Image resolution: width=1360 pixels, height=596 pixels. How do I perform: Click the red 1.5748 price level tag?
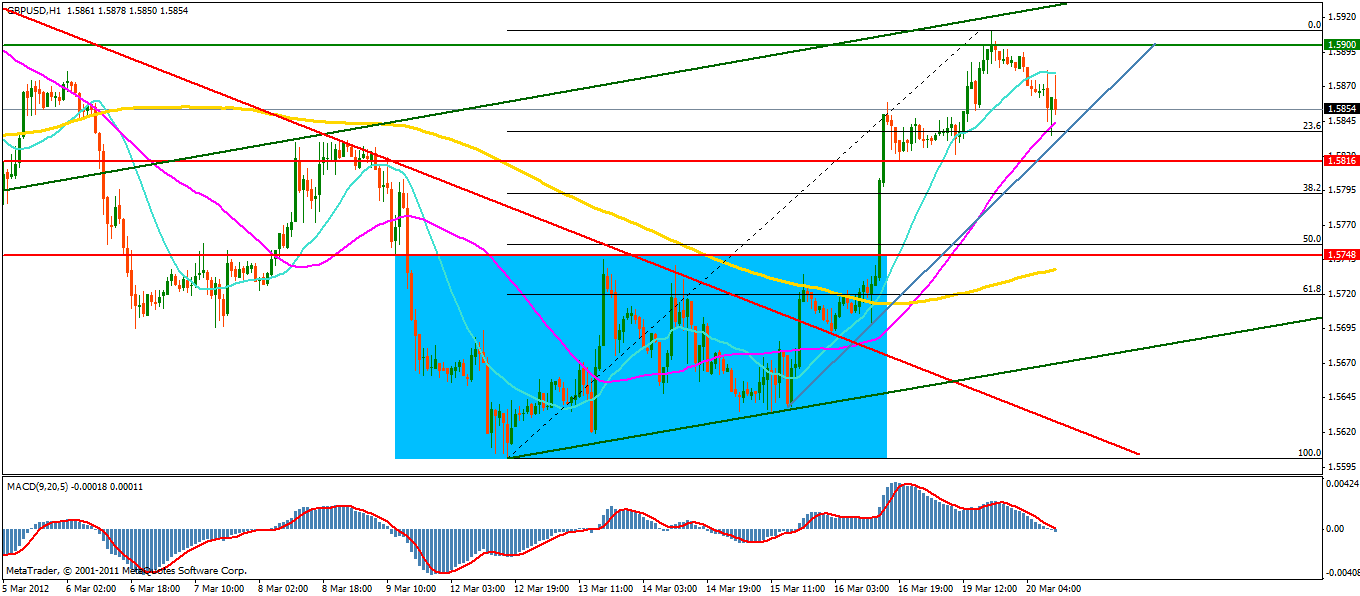click(x=1340, y=255)
